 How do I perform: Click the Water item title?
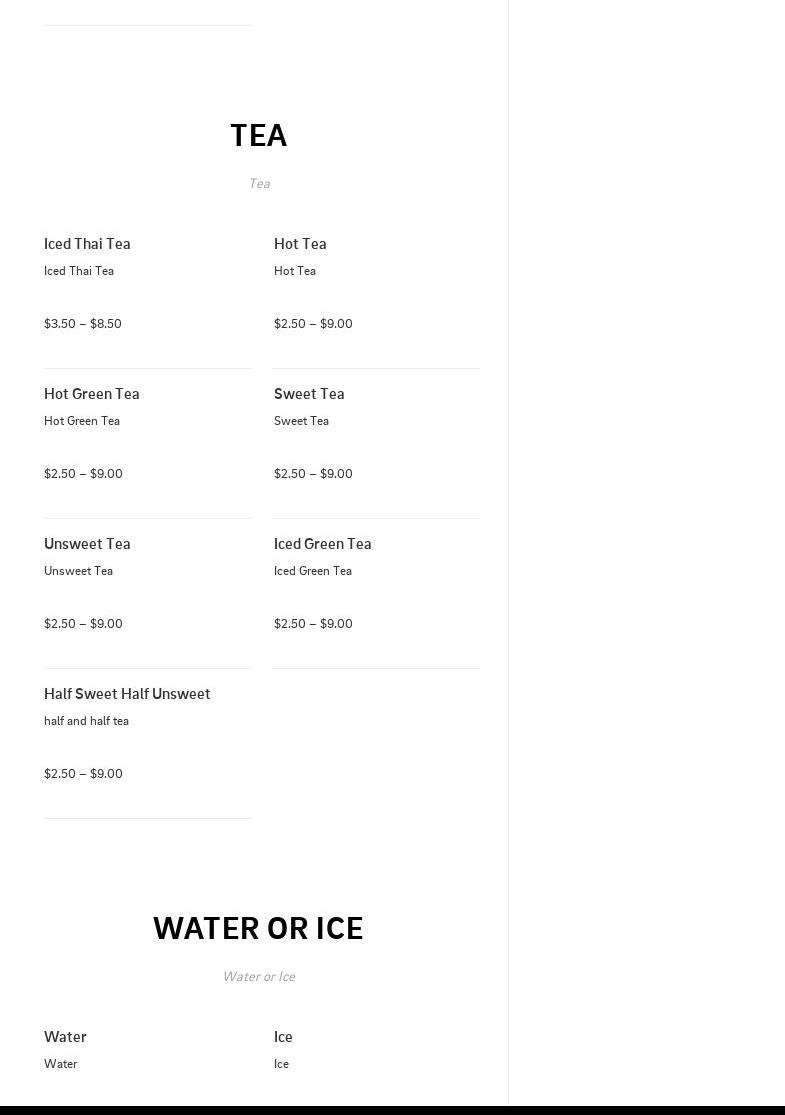tap(65, 1037)
